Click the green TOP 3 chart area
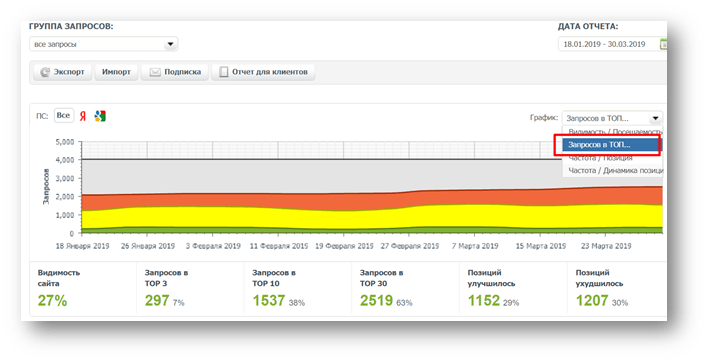Viewport: 709px width, 363px height. pyautogui.click(x=371, y=230)
